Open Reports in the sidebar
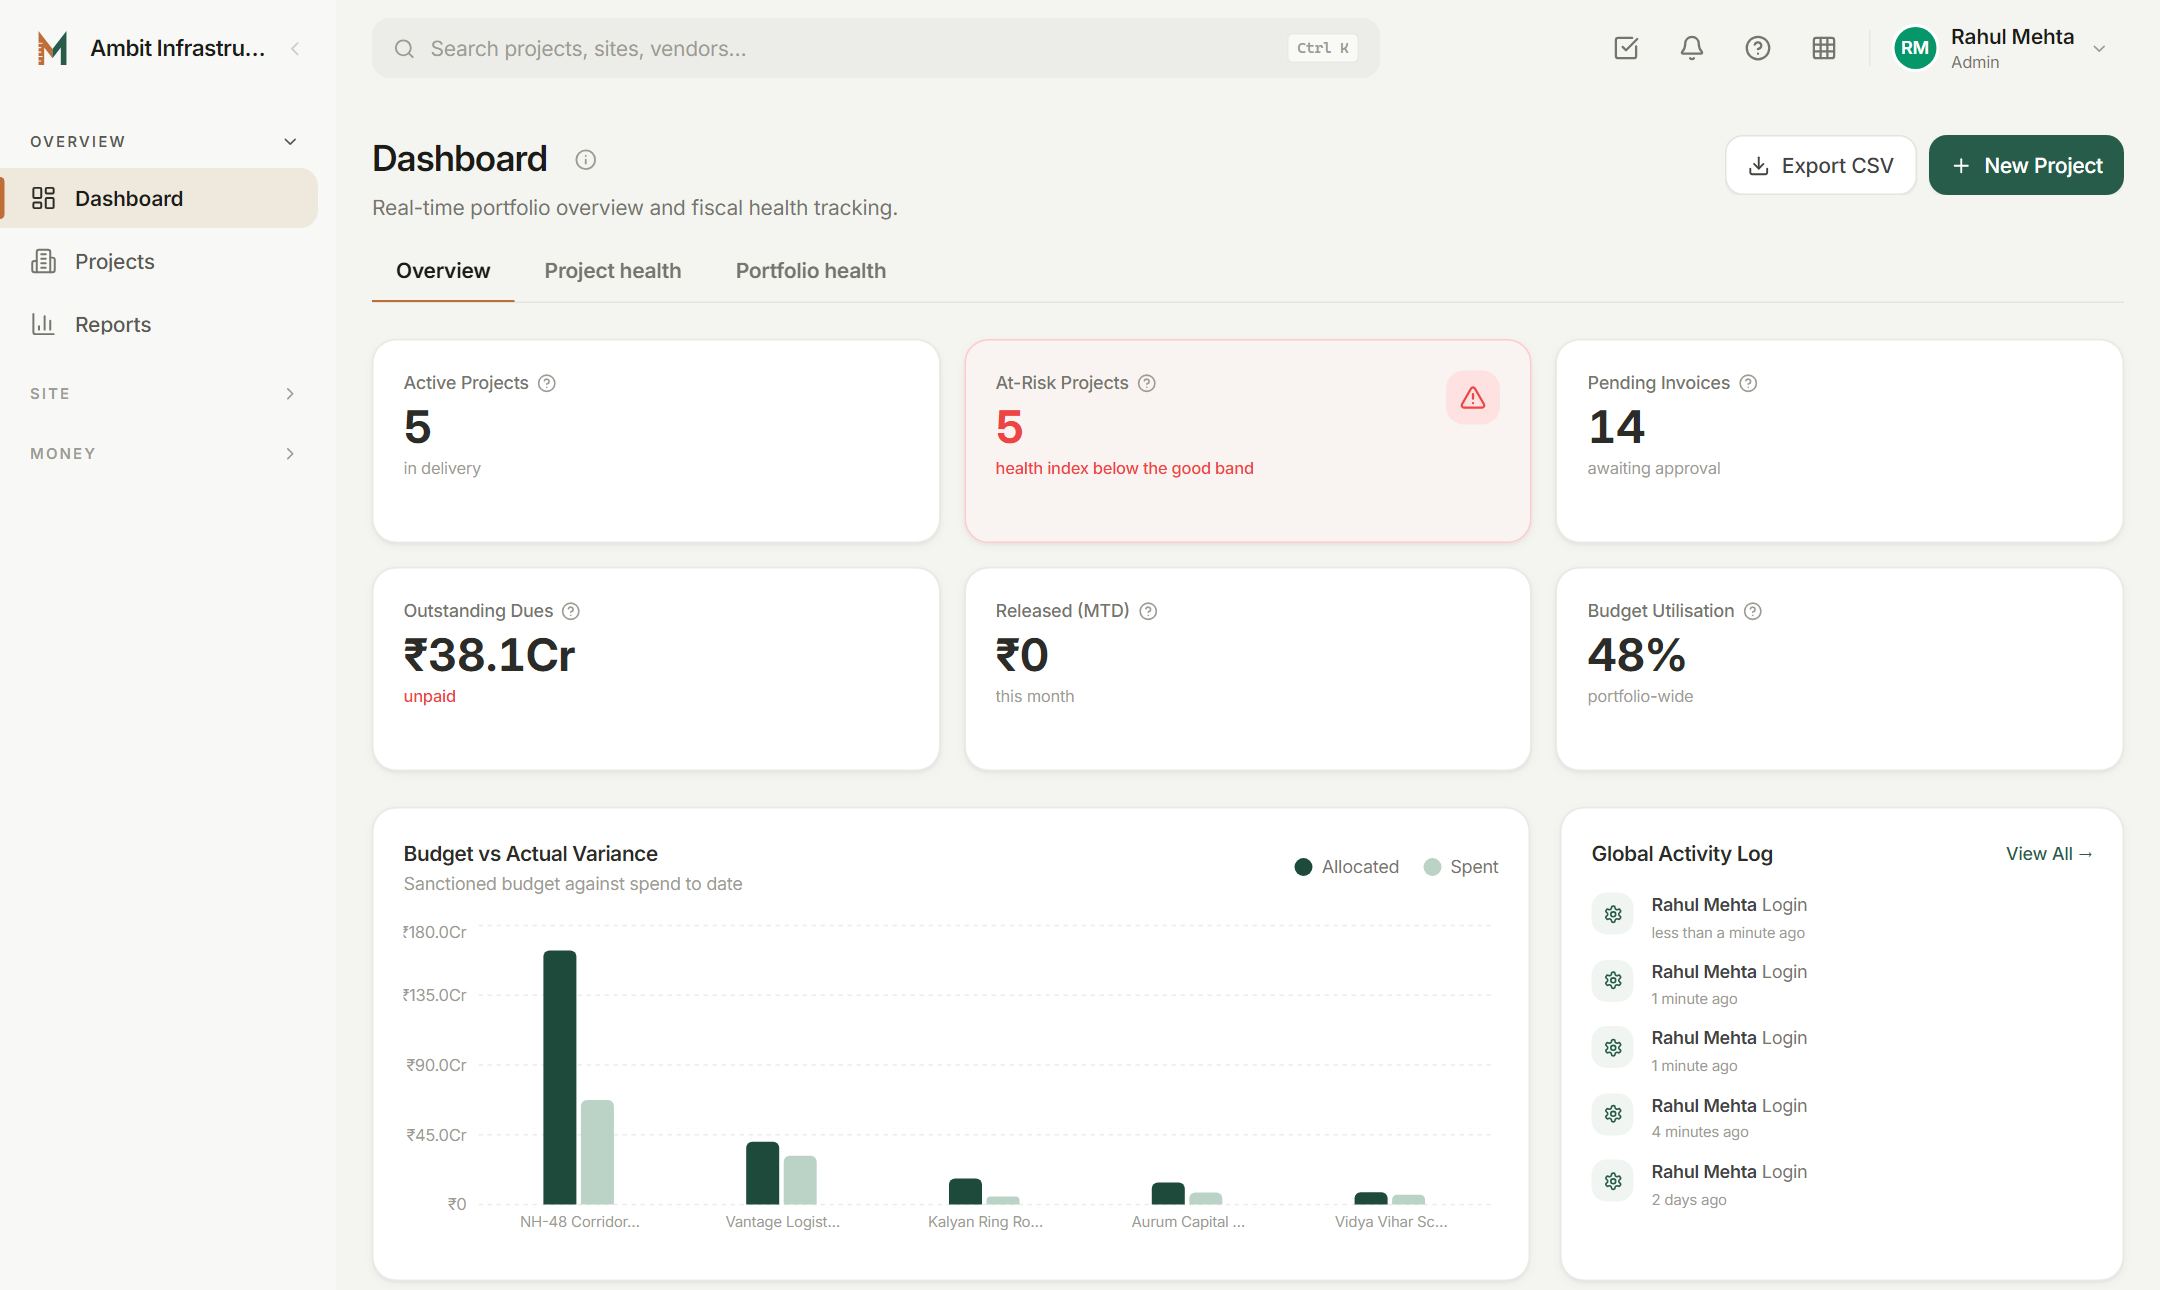This screenshot has width=2160, height=1290. 160,324
